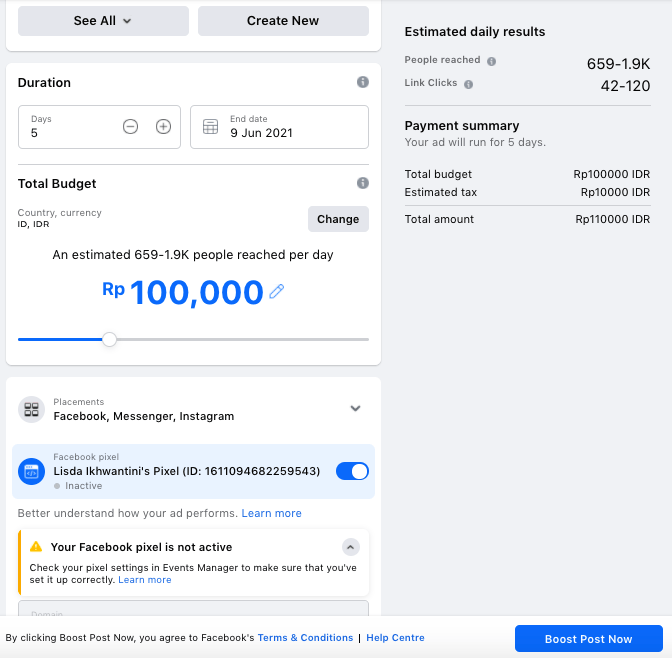Open the End date calendar icon
This screenshot has height=658, width=672.
[210, 126]
